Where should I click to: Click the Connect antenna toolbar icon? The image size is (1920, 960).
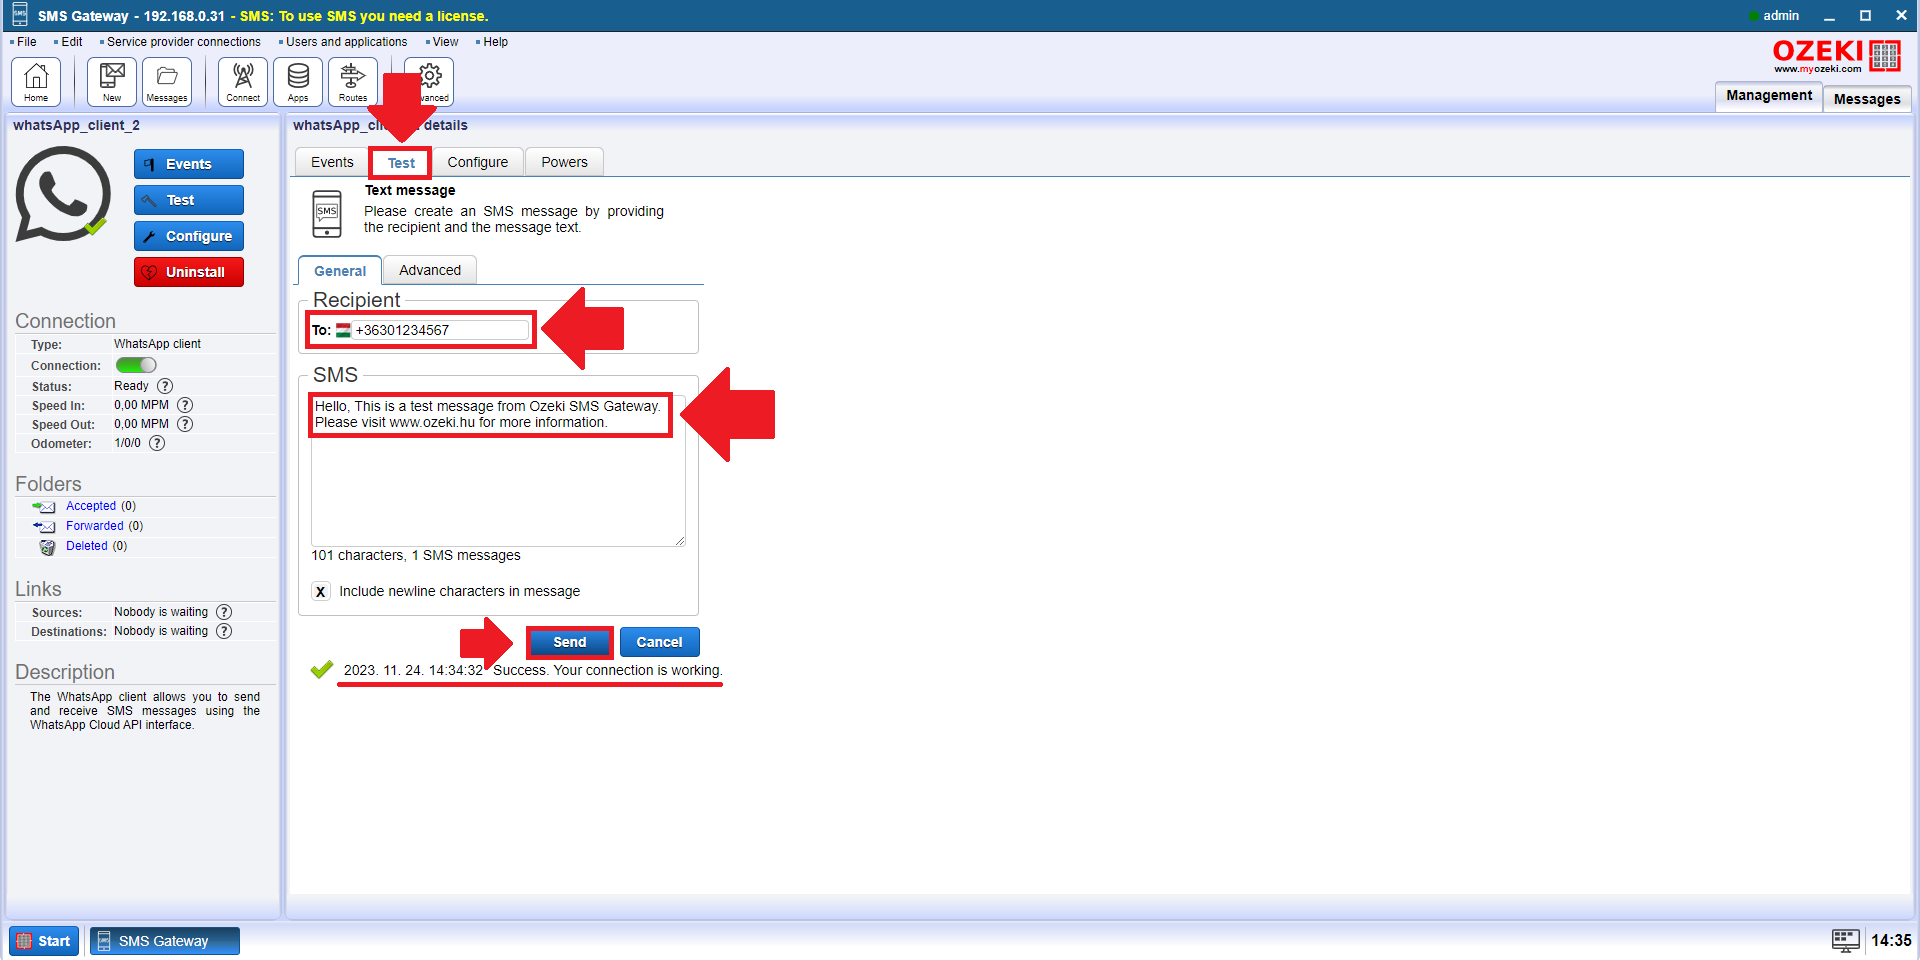click(x=243, y=81)
